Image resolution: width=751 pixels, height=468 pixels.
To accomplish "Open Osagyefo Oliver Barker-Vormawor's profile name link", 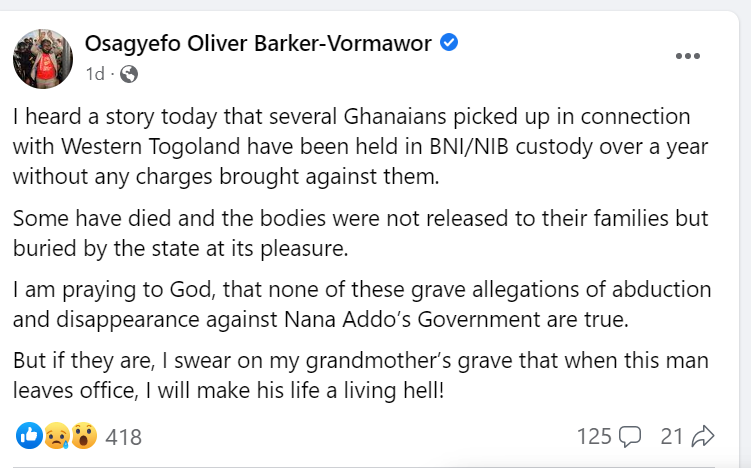I will [259, 43].
